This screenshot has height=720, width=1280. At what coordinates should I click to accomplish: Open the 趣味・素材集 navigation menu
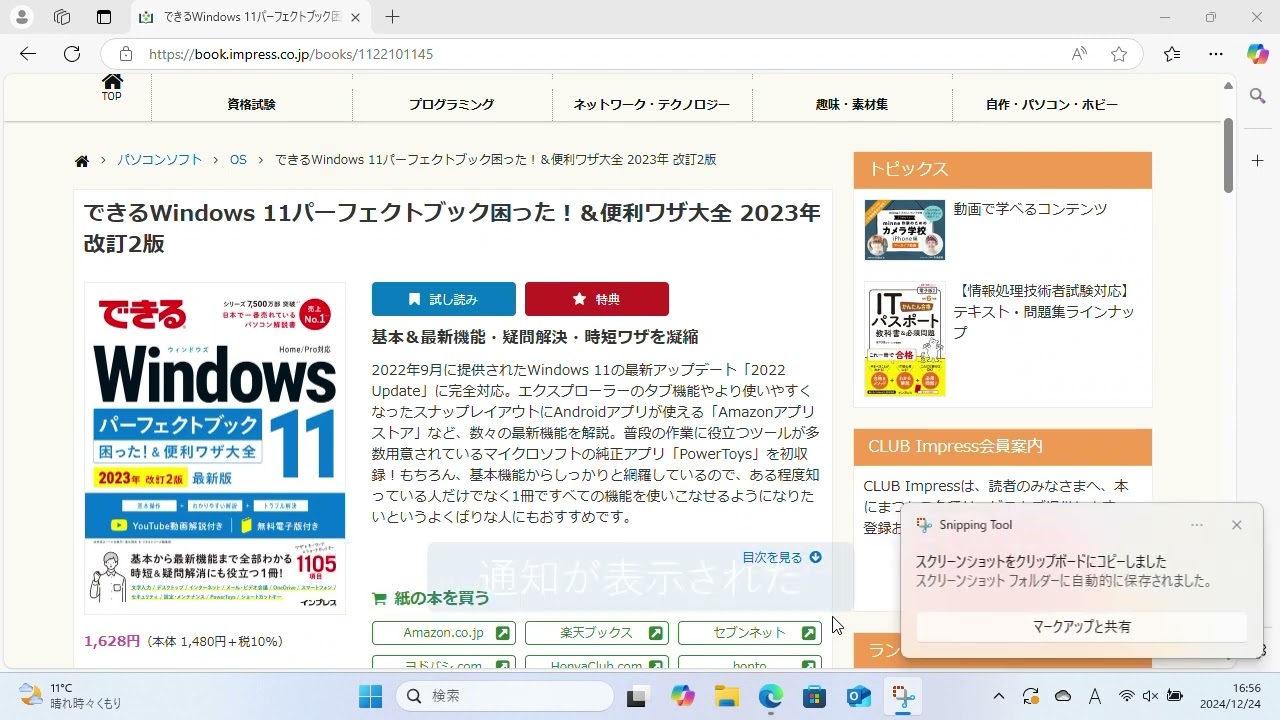pyautogui.click(x=852, y=104)
